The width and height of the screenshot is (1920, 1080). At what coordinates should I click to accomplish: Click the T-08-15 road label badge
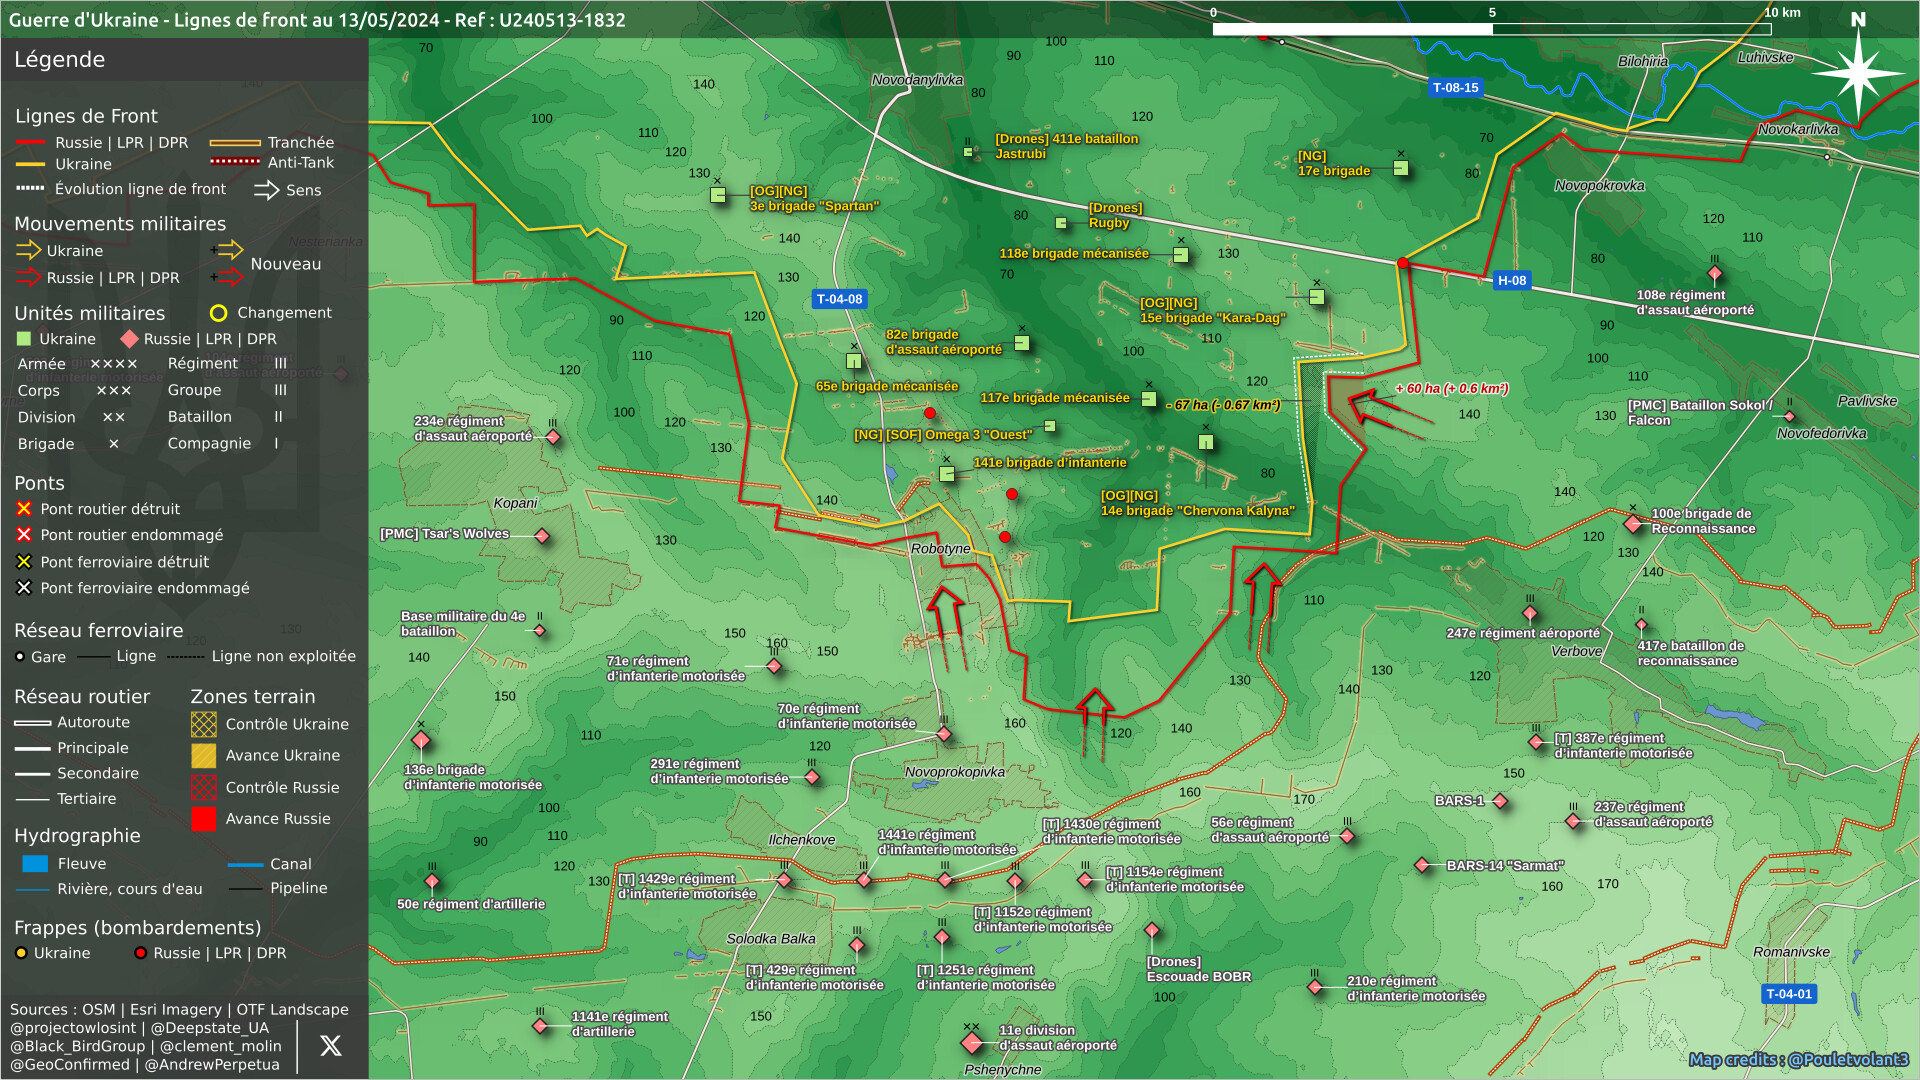click(1455, 88)
